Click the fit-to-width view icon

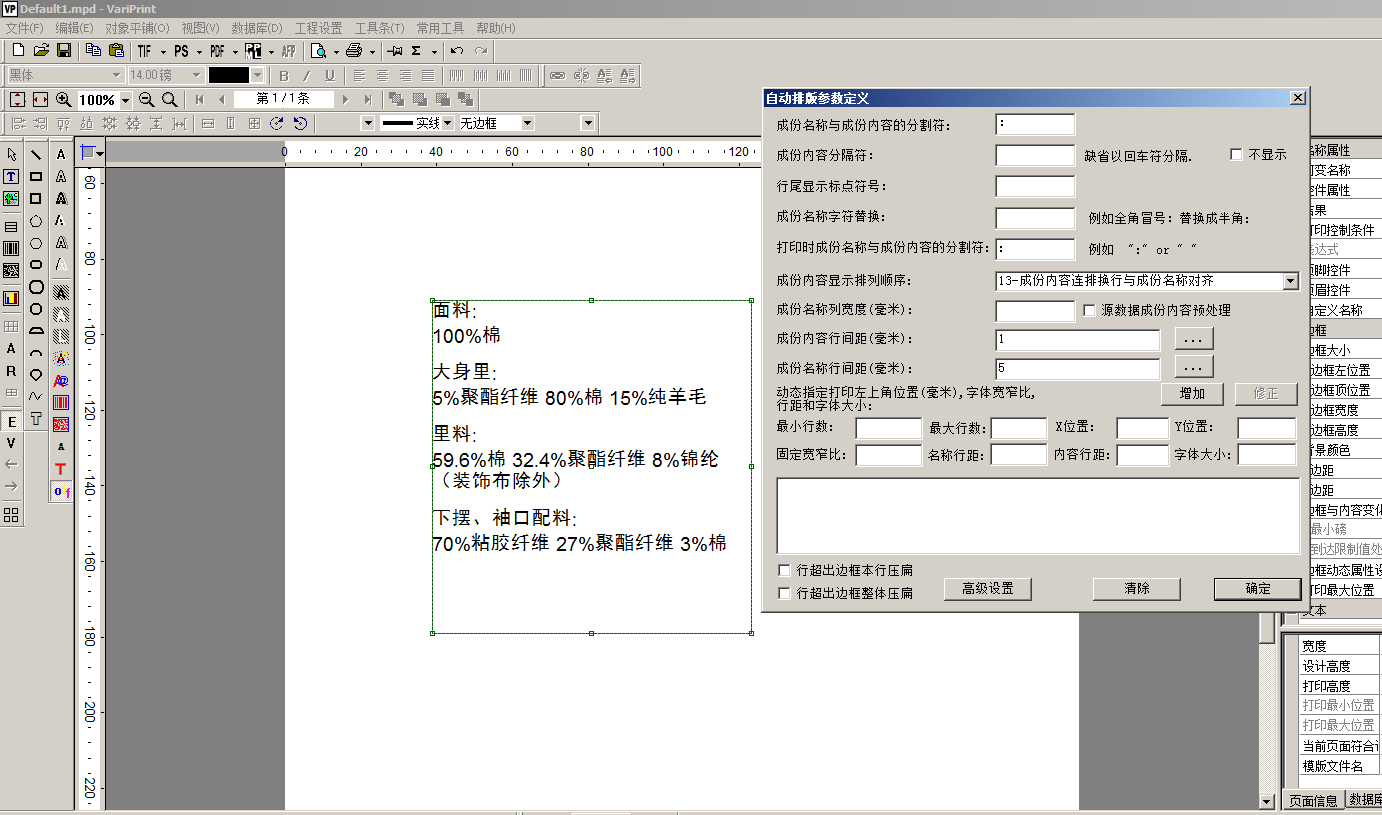coord(41,99)
